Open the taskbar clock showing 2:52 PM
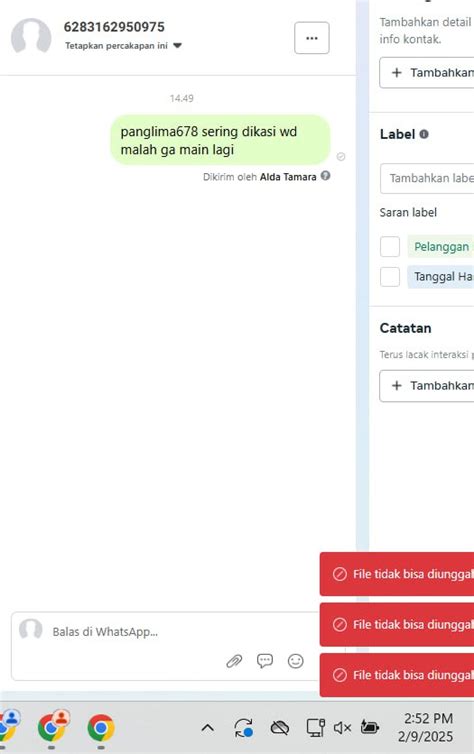474x754 pixels. pyautogui.click(x=427, y=728)
